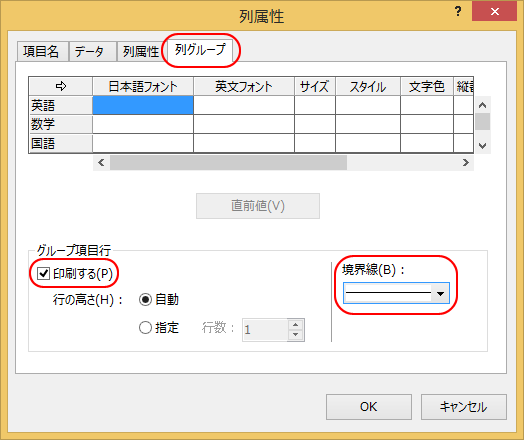Click horizontal scrollbar left arrow

tap(101, 163)
